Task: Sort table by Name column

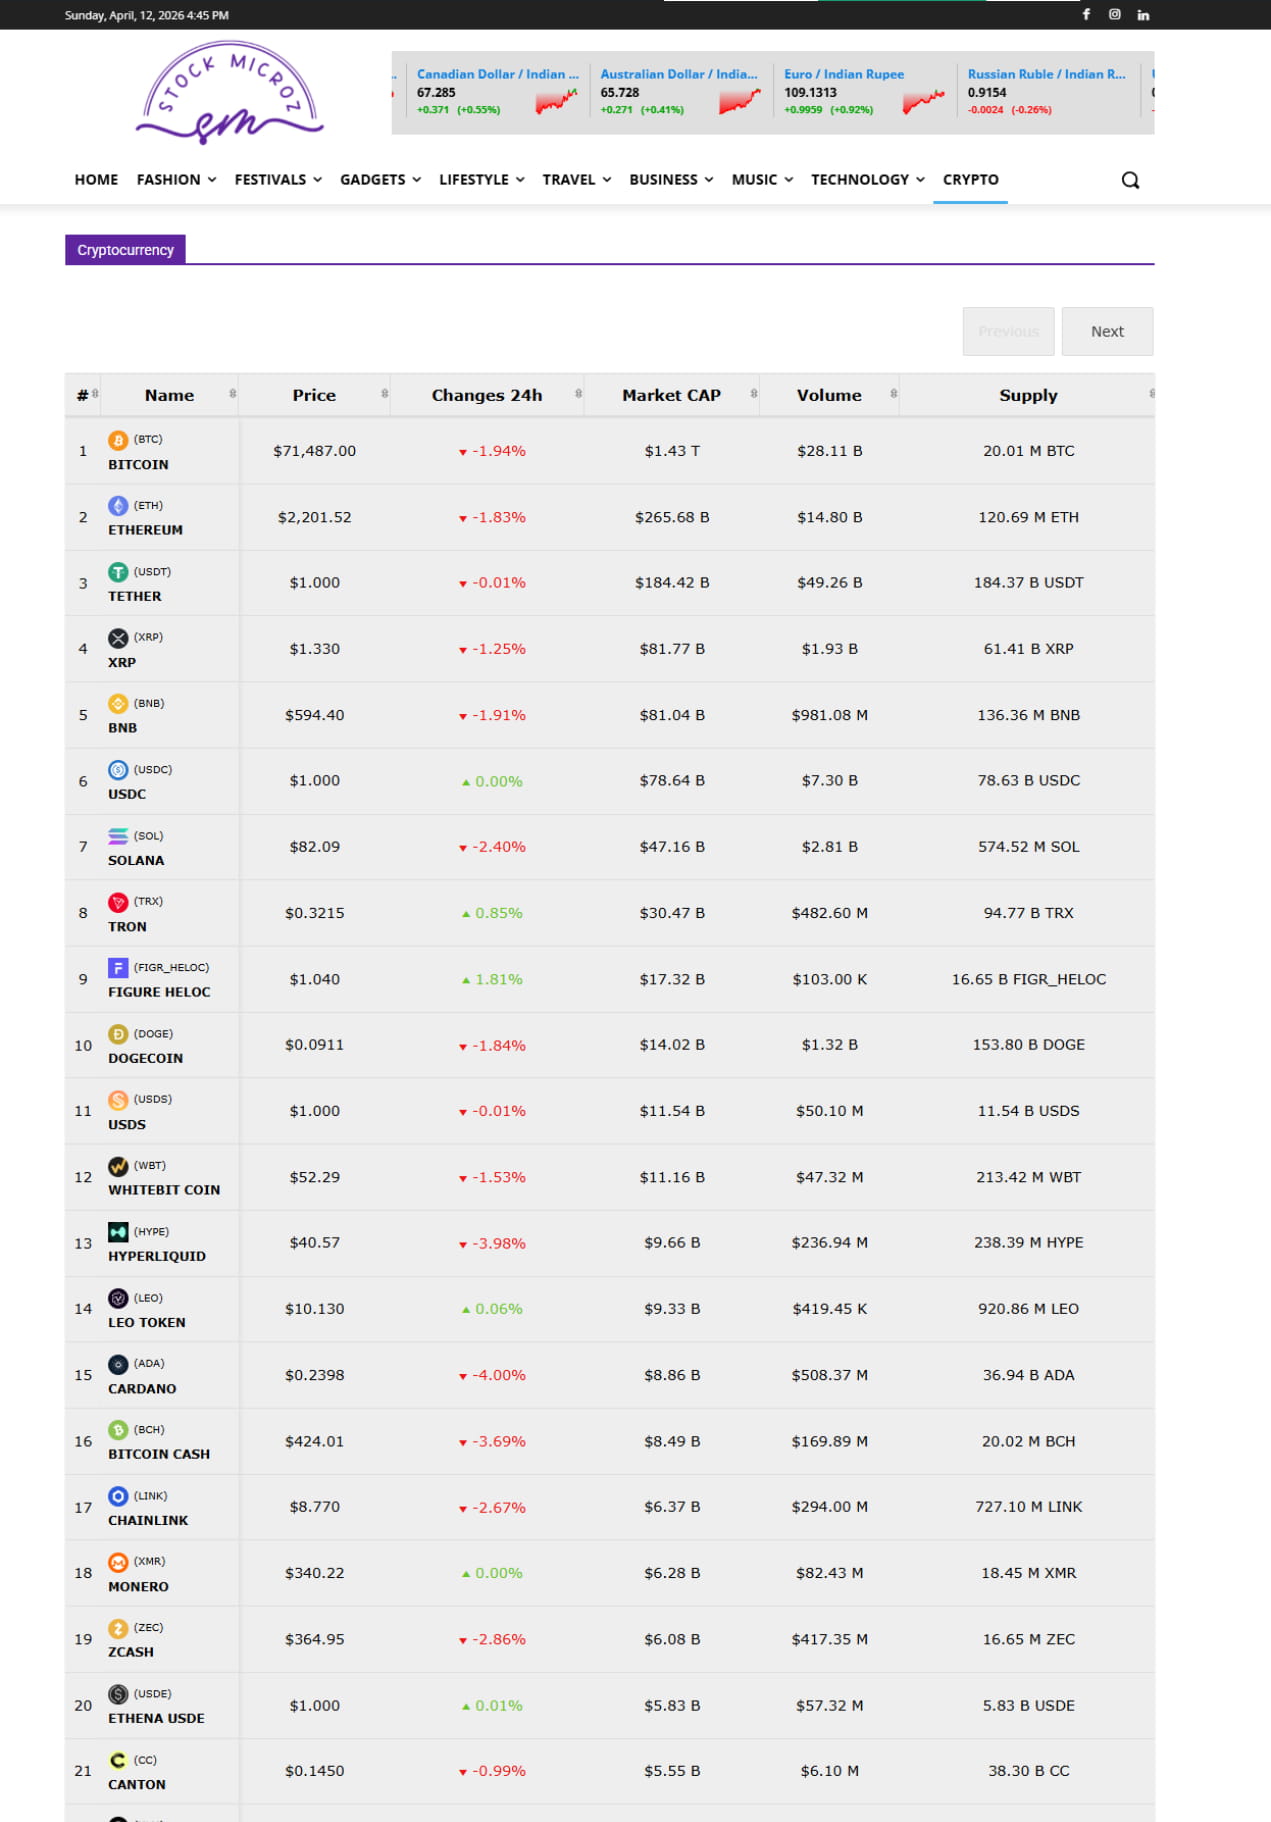Action: coord(169,395)
